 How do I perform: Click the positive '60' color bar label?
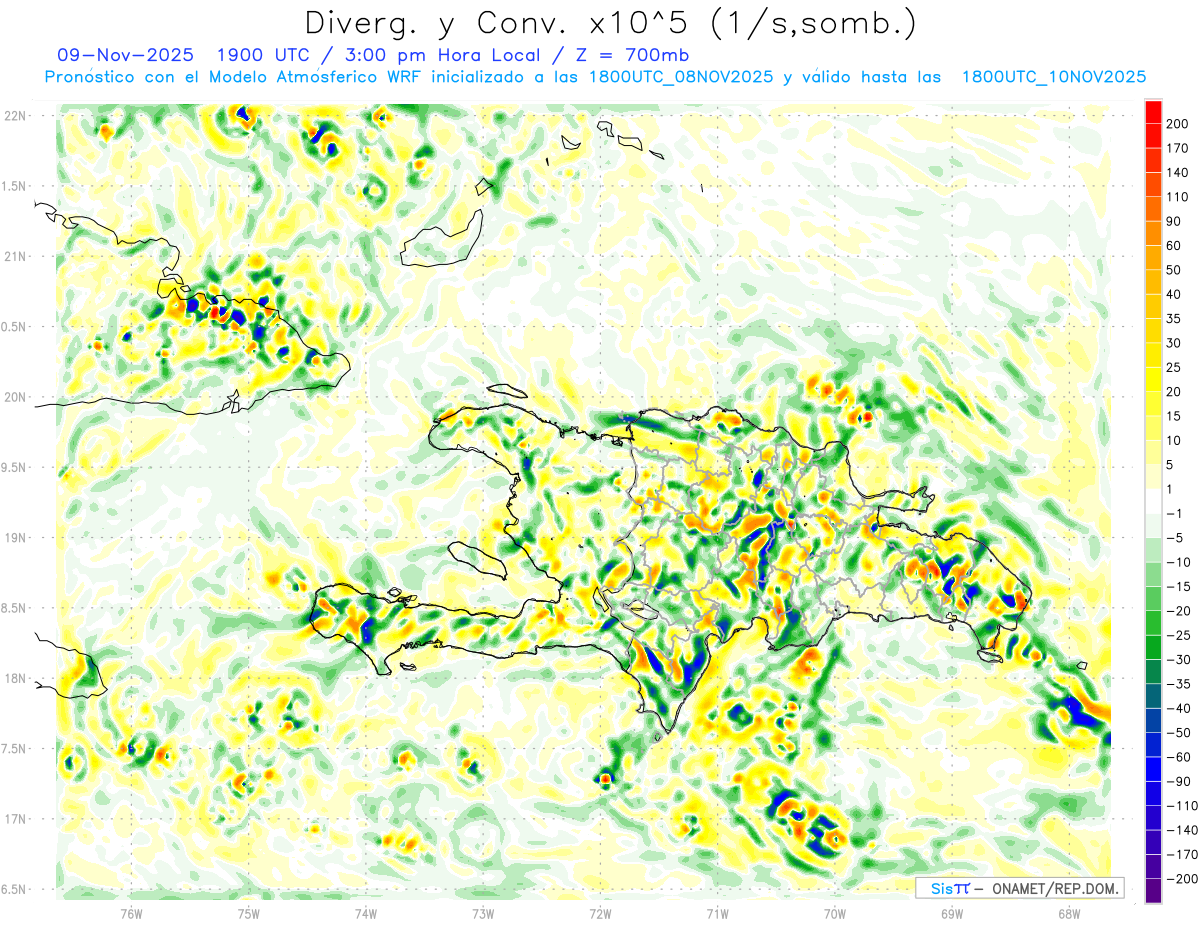(1174, 246)
